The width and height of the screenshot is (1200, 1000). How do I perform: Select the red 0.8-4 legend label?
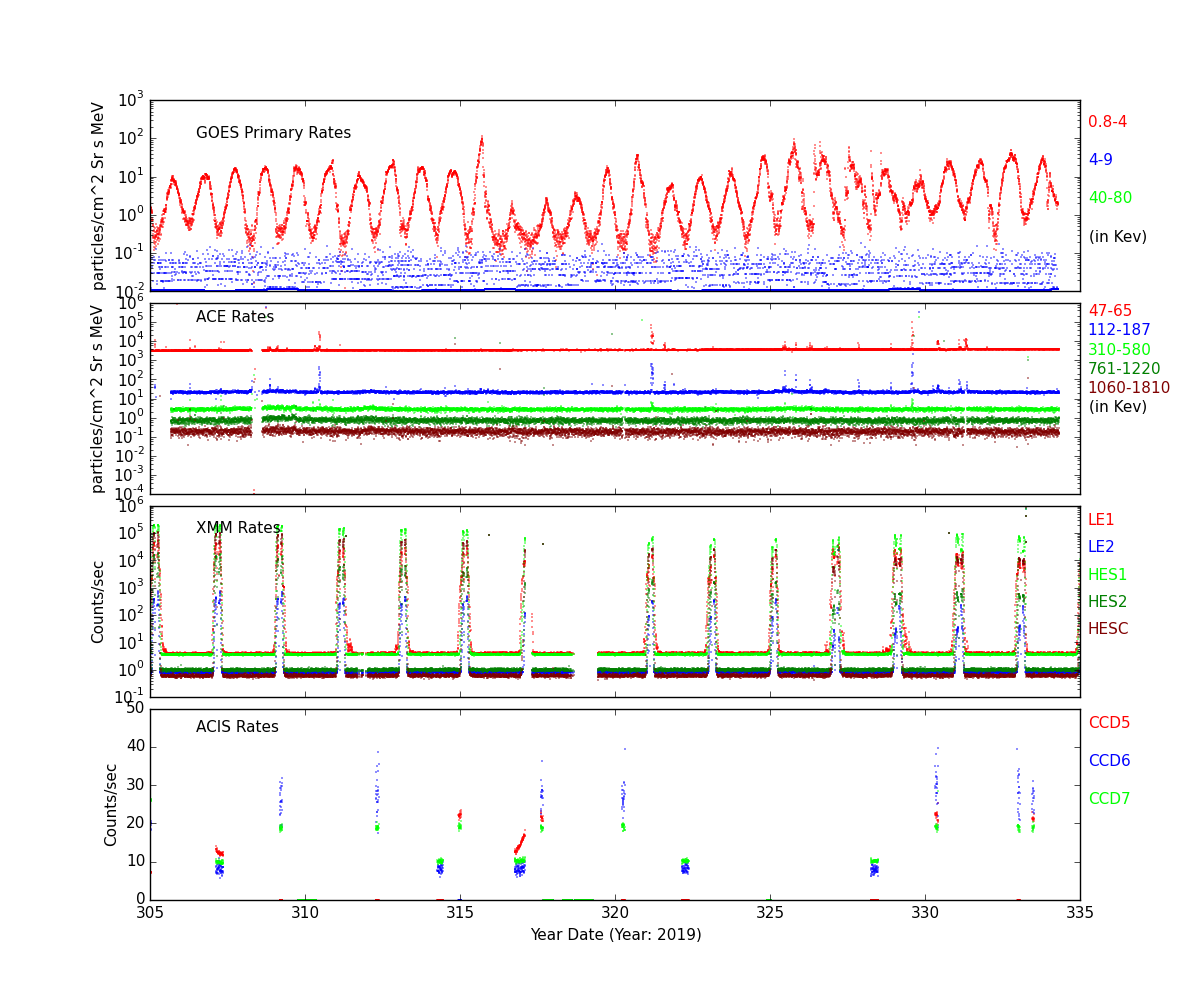(x=1107, y=122)
